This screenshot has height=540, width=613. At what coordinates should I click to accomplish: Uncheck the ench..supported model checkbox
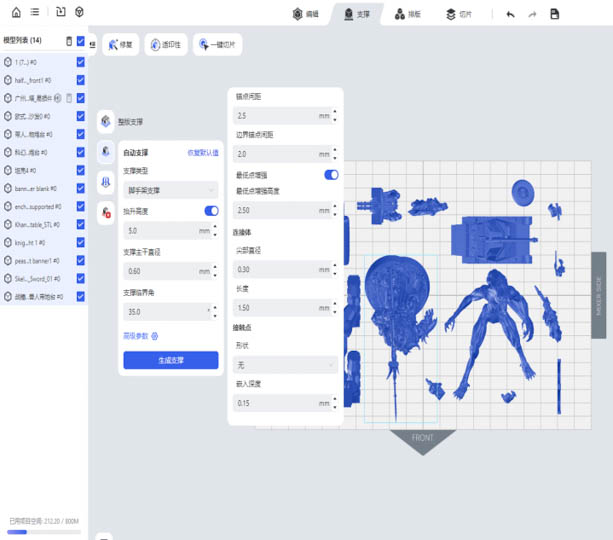click(x=81, y=206)
